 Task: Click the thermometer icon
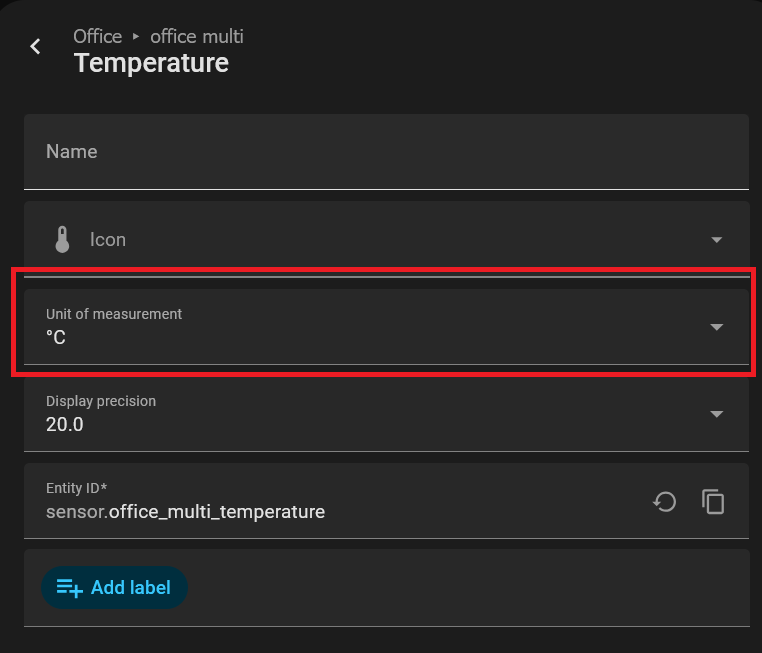coord(62,240)
